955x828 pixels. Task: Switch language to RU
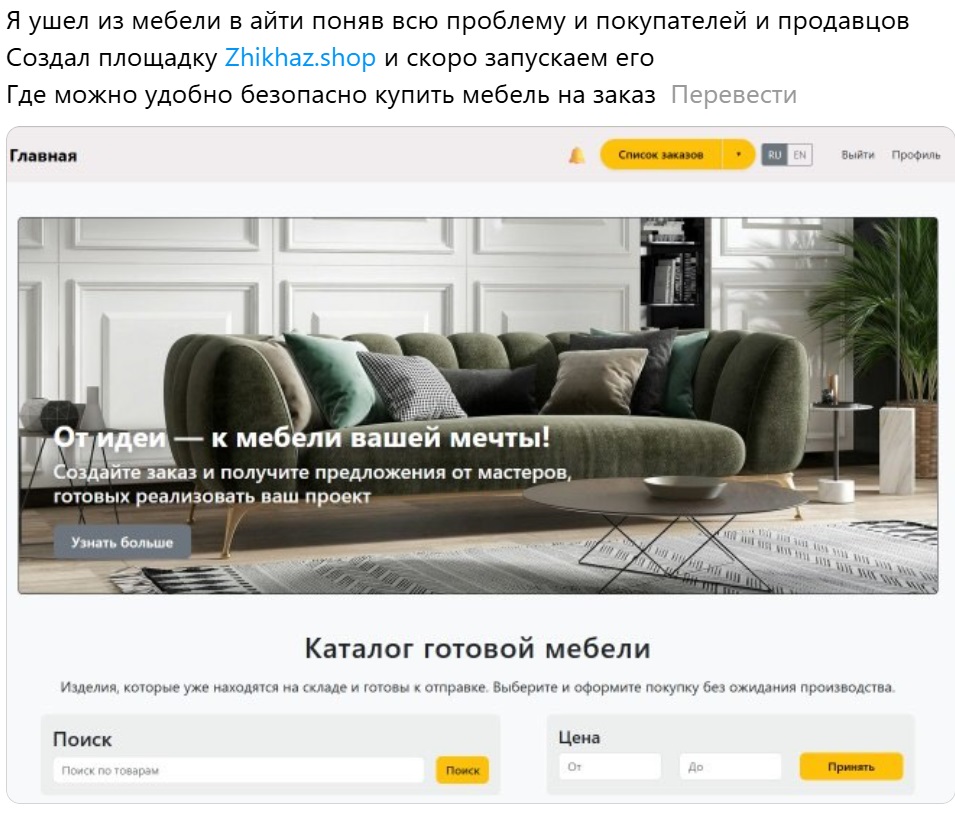point(774,155)
